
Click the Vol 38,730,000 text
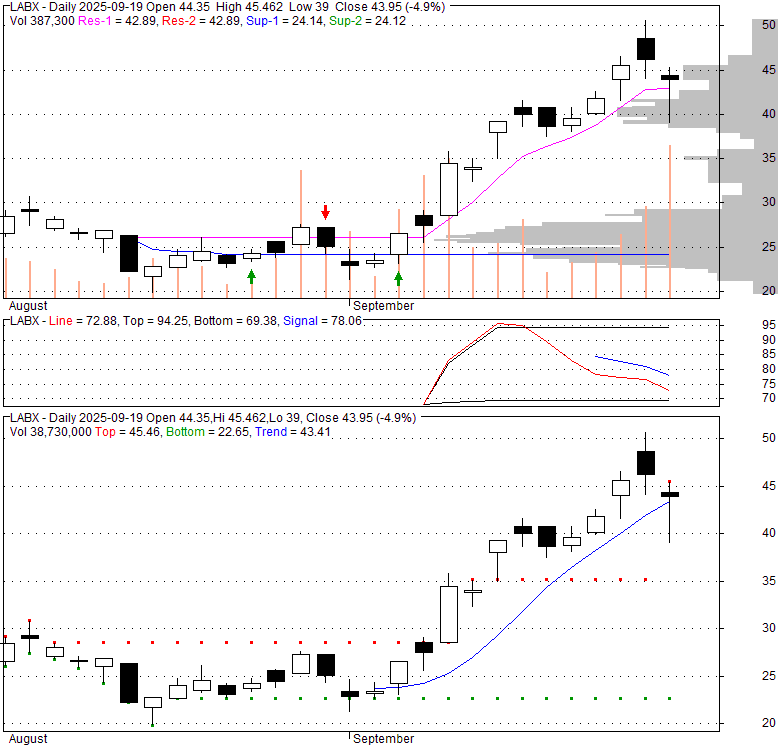coord(51,432)
